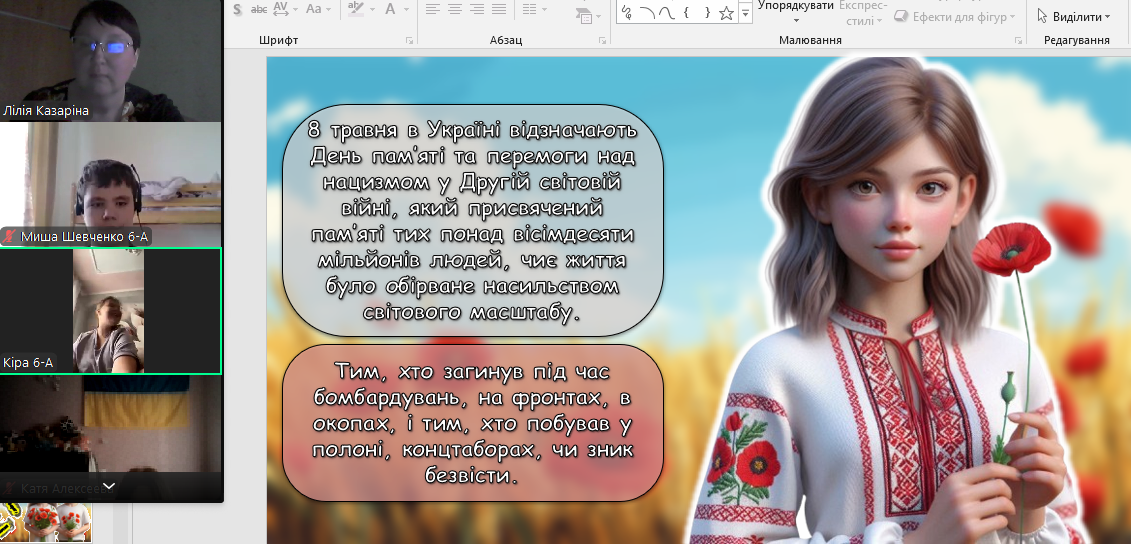Show more participants down chevron
This screenshot has width=1131, height=544.
pyautogui.click(x=110, y=486)
